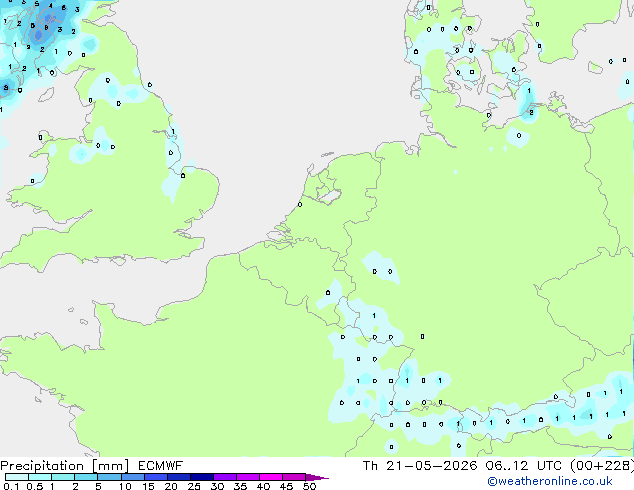Click the 0.5 legend scale number
634x490 pixels.
tap(35, 486)
